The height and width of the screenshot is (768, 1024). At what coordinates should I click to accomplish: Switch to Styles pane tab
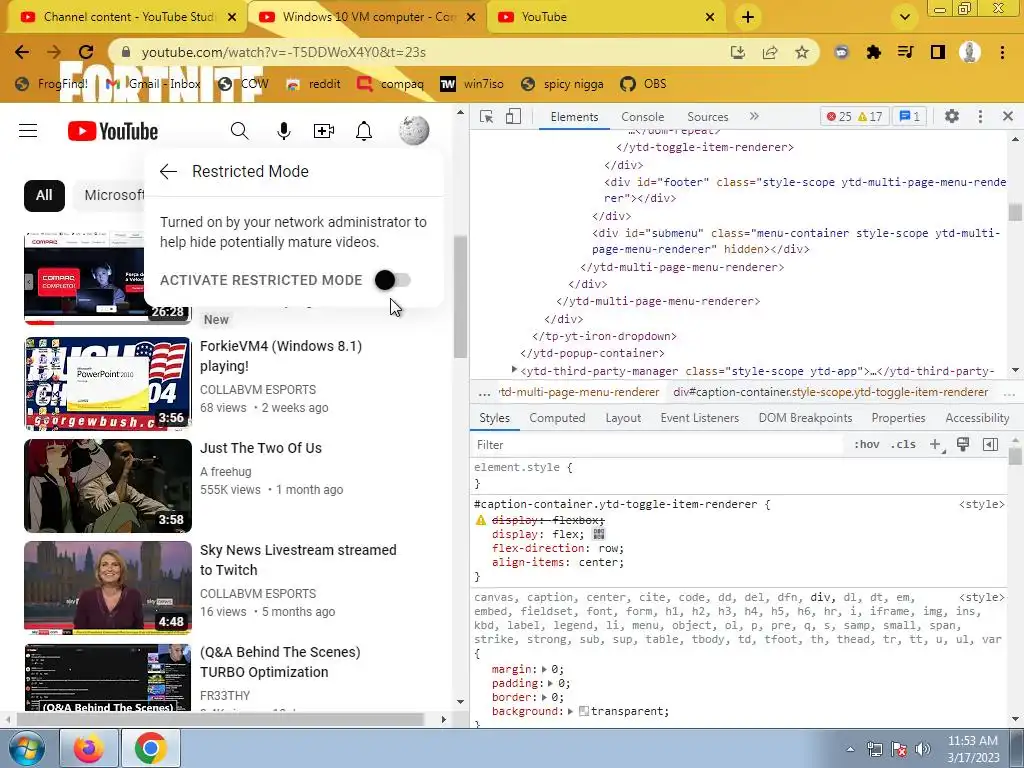pyautogui.click(x=494, y=418)
